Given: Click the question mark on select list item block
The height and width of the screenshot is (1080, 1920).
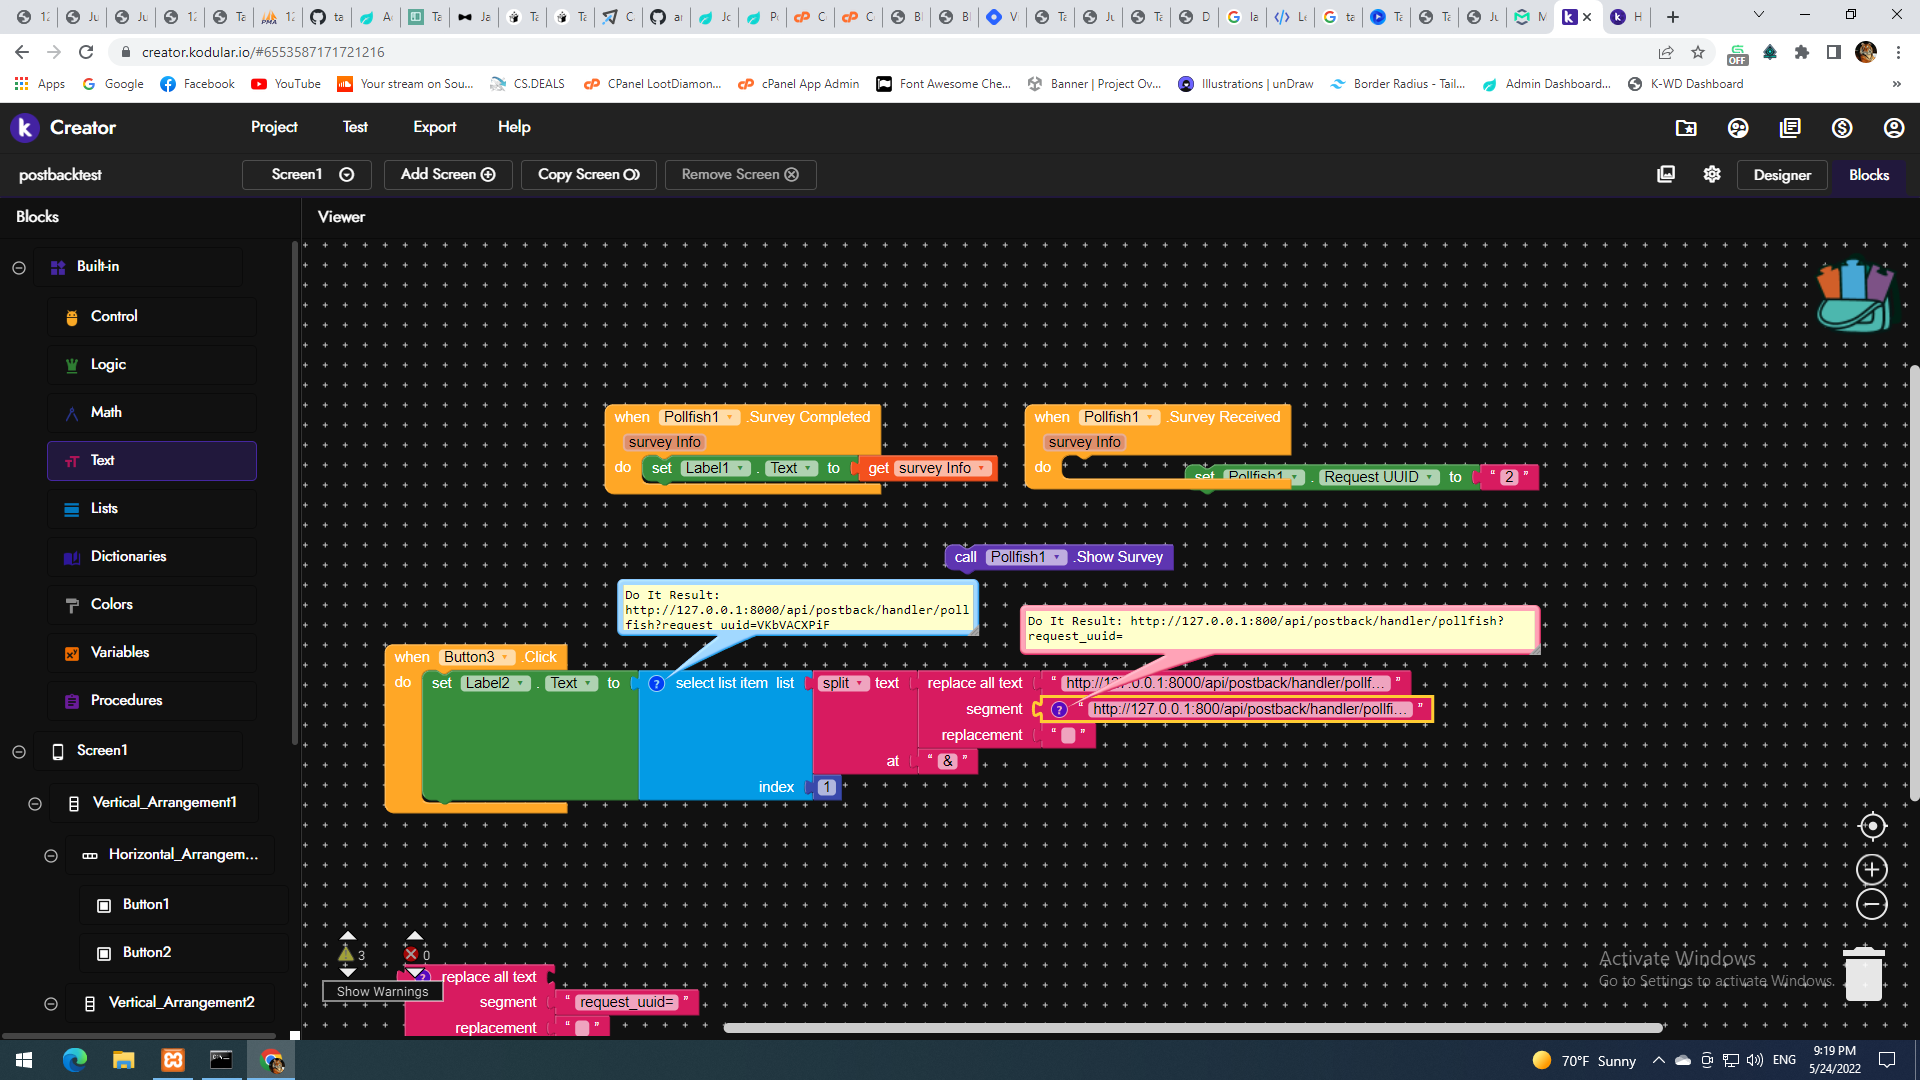Looking at the screenshot, I should pos(656,683).
